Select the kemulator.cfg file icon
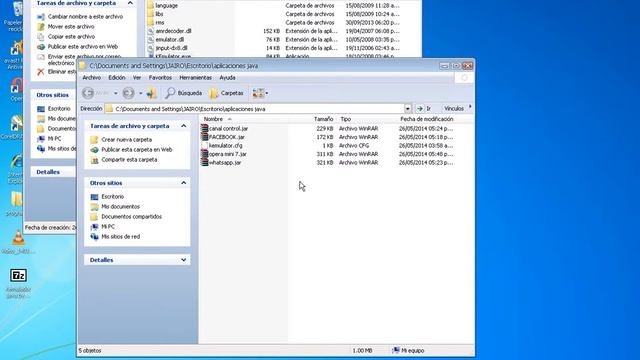This screenshot has height=360, width=640. 204,146
